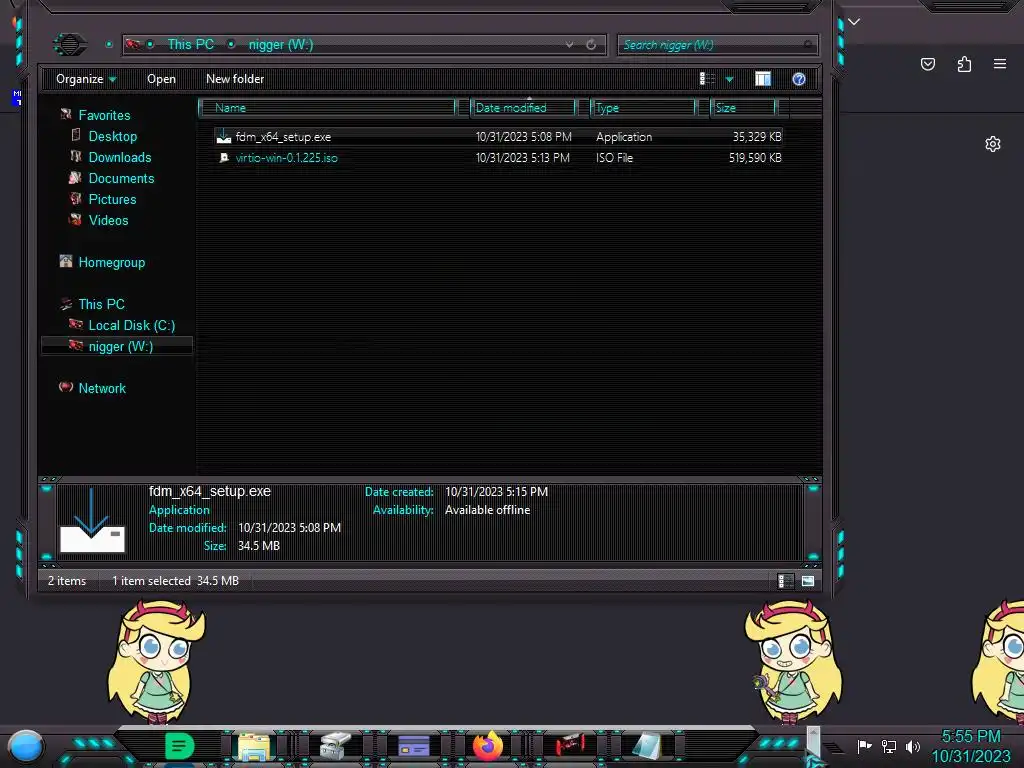Click the virtio-win ISO file icon
The height and width of the screenshot is (768, 1024).
pos(224,157)
